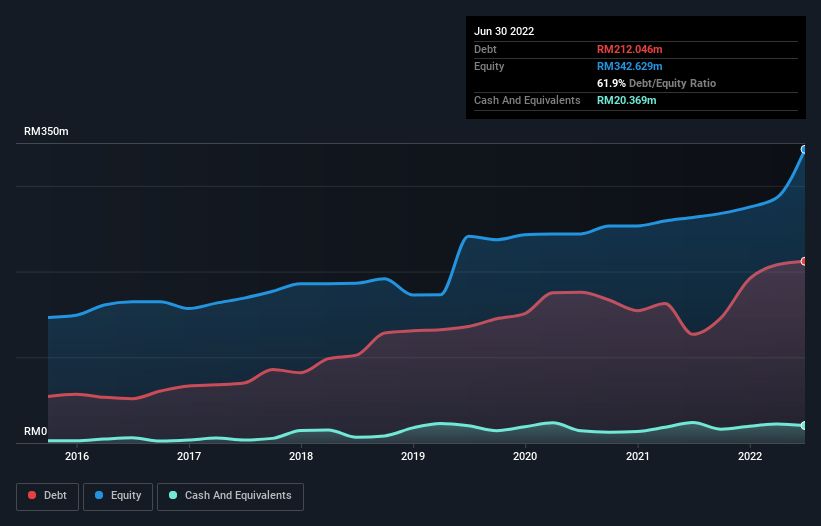
Task: Click the RM20.369m cash value
Action: pyautogui.click(x=626, y=100)
